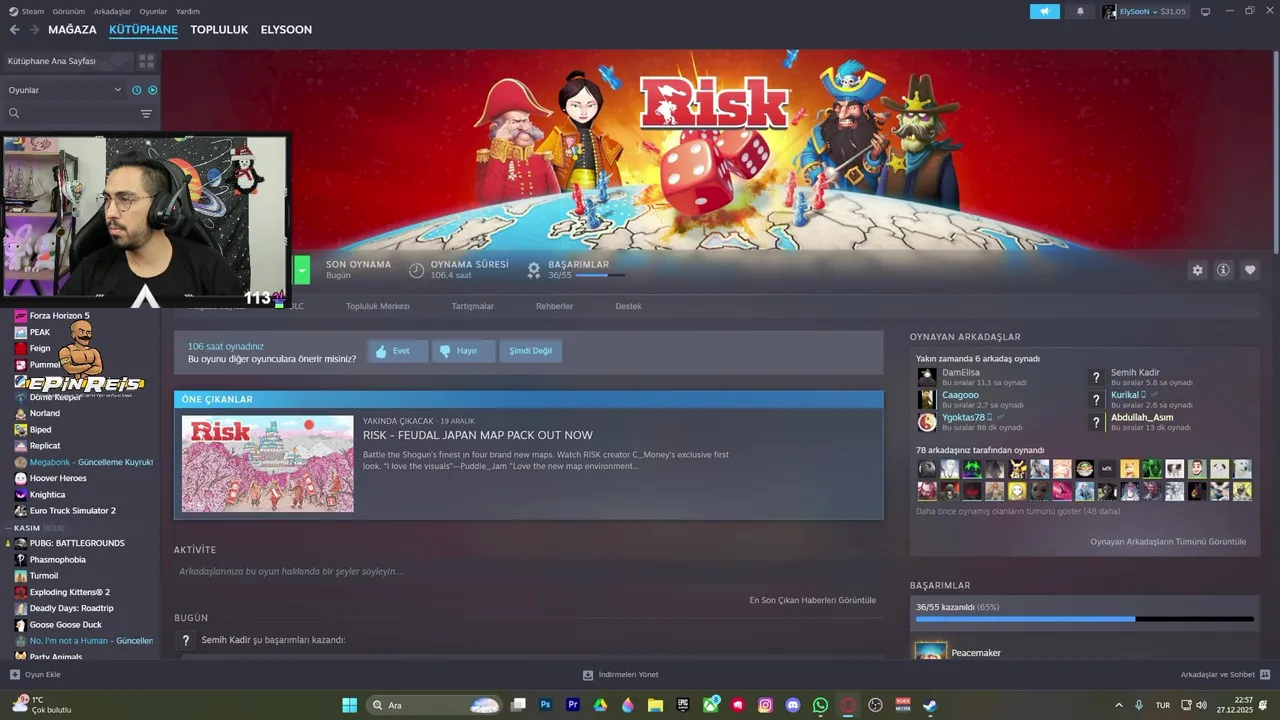The height and width of the screenshot is (720, 1280).
Task: Open Premiere Pro from the taskbar
Action: coord(573,705)
